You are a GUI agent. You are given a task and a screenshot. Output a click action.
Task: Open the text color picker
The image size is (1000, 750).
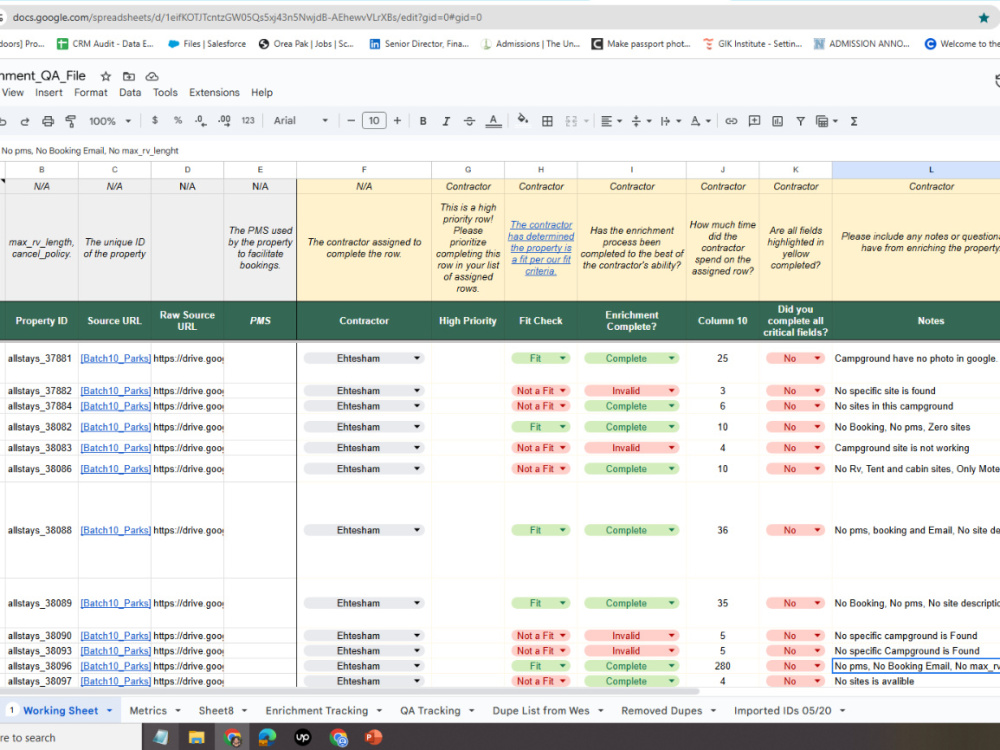point(493,121)
